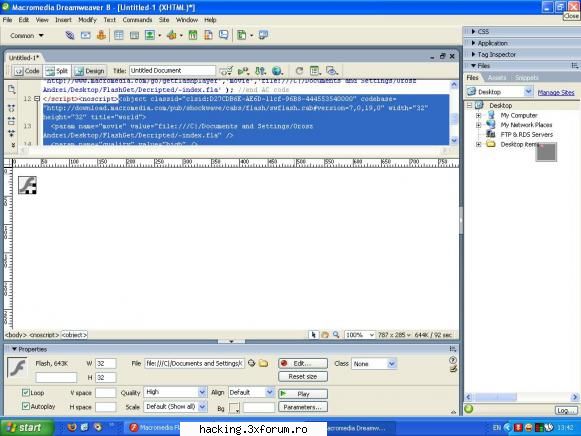The height and width of the screenshot is (436, 581).
Task: Click the Preview in Browser globe icon
Action: point(277,71)
